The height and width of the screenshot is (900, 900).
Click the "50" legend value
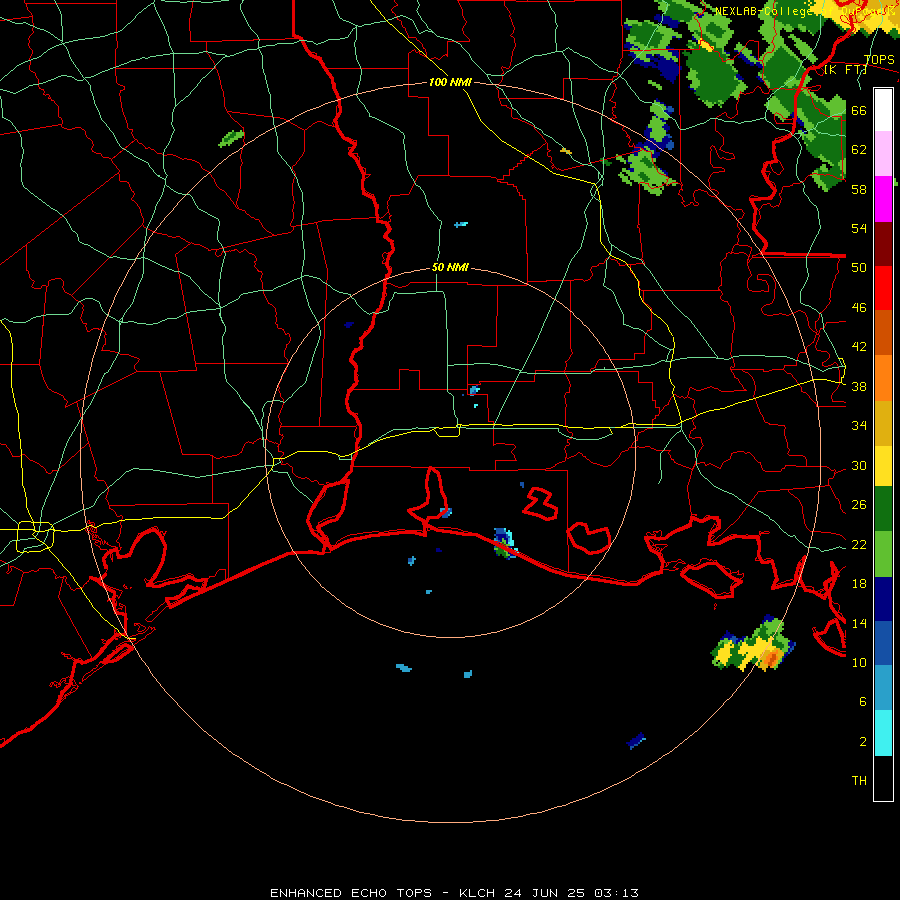[x=859, y=268]
